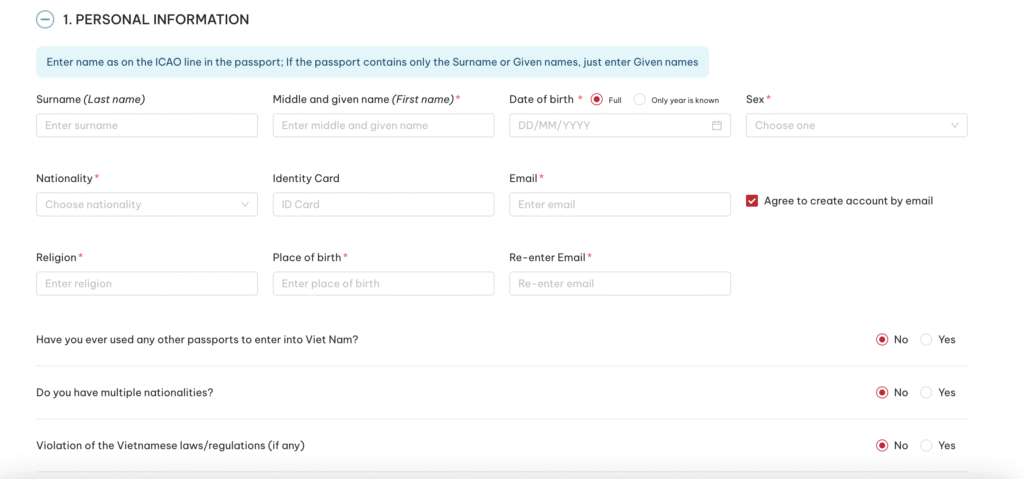Focus the Enter place of birth field
This screenshot has height=479, width=1024.
(x=383, y=284)
